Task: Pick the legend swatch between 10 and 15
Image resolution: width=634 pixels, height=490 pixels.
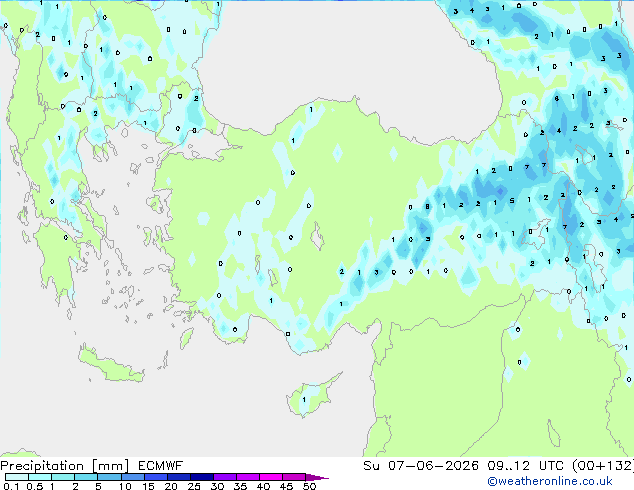Action: coord(132,477)
